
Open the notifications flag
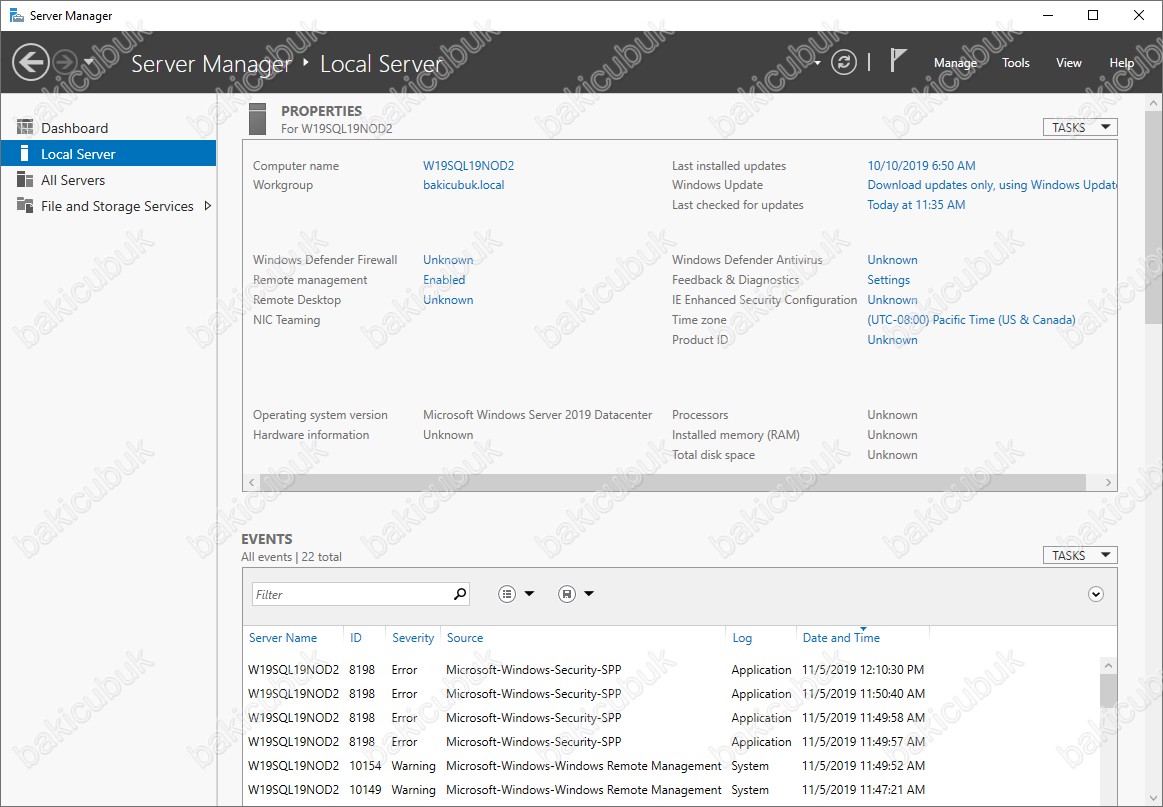tap(897, 61)
